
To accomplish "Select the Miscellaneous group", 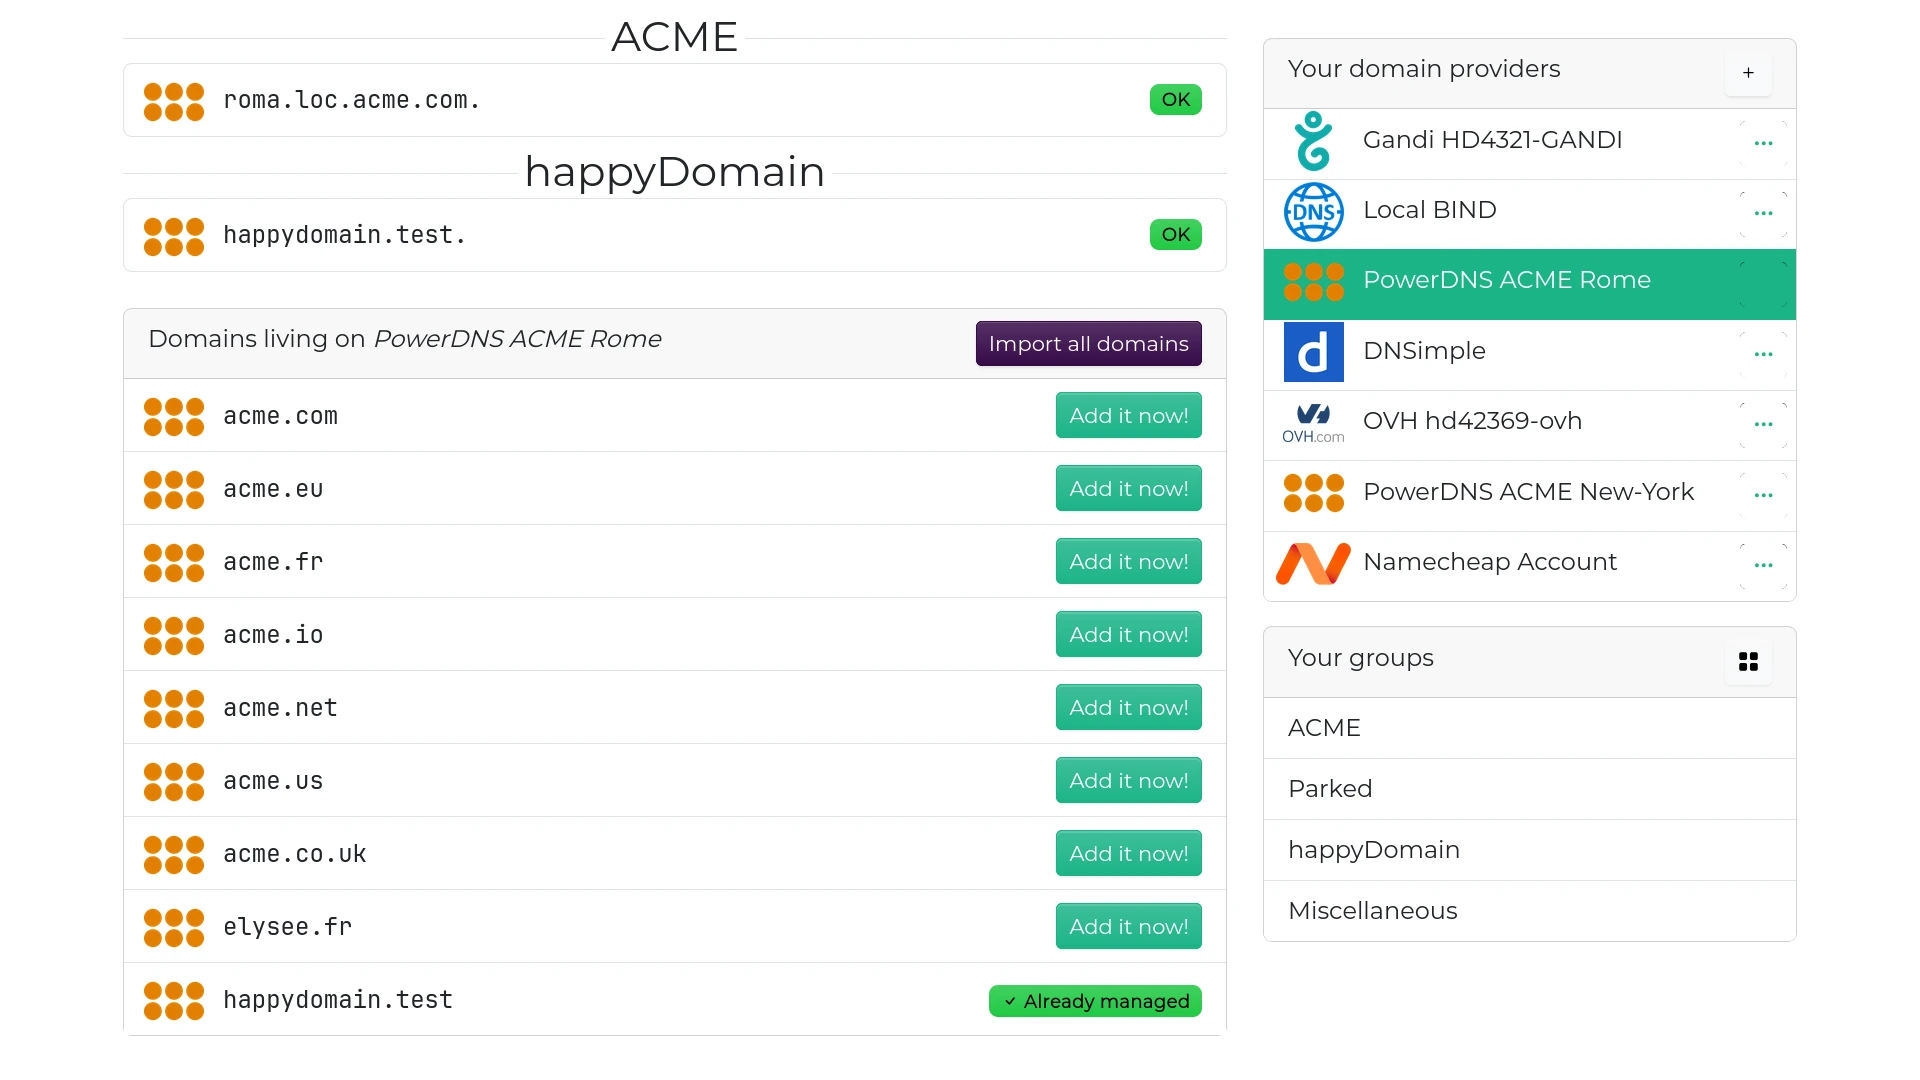I will pos(1372,911).
